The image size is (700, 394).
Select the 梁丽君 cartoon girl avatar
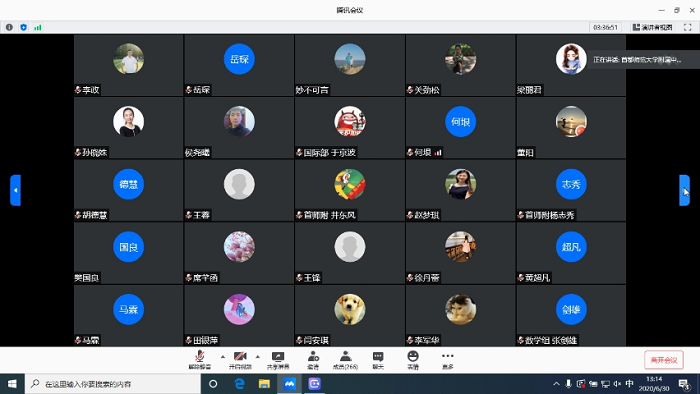[x=571, y=59]
